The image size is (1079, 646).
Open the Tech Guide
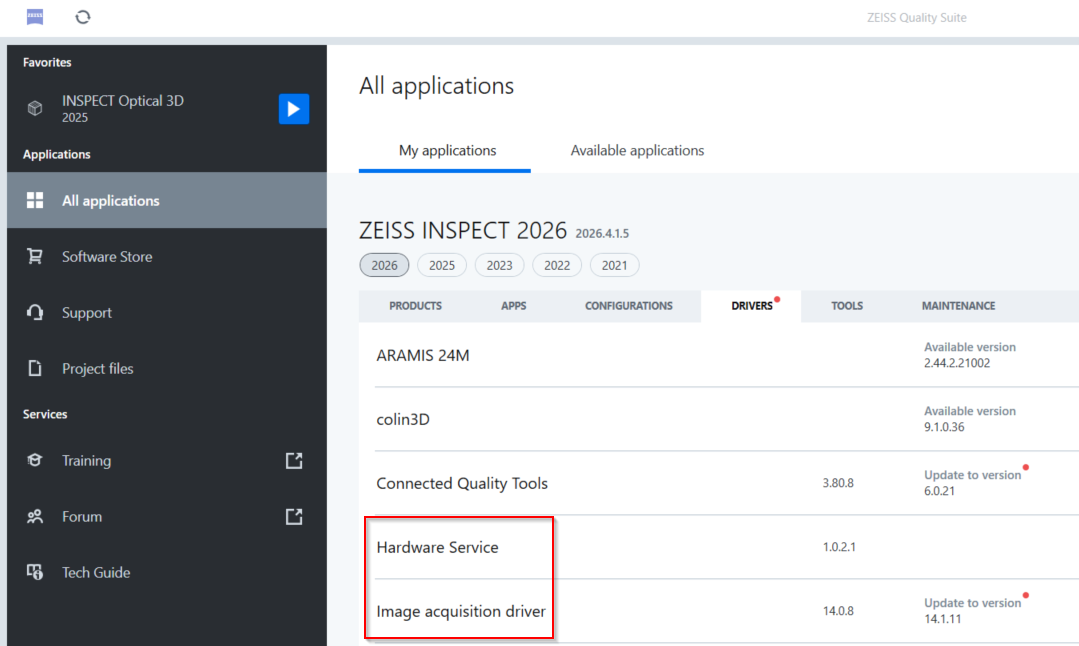pyautogui.click(x=167, y=572)
